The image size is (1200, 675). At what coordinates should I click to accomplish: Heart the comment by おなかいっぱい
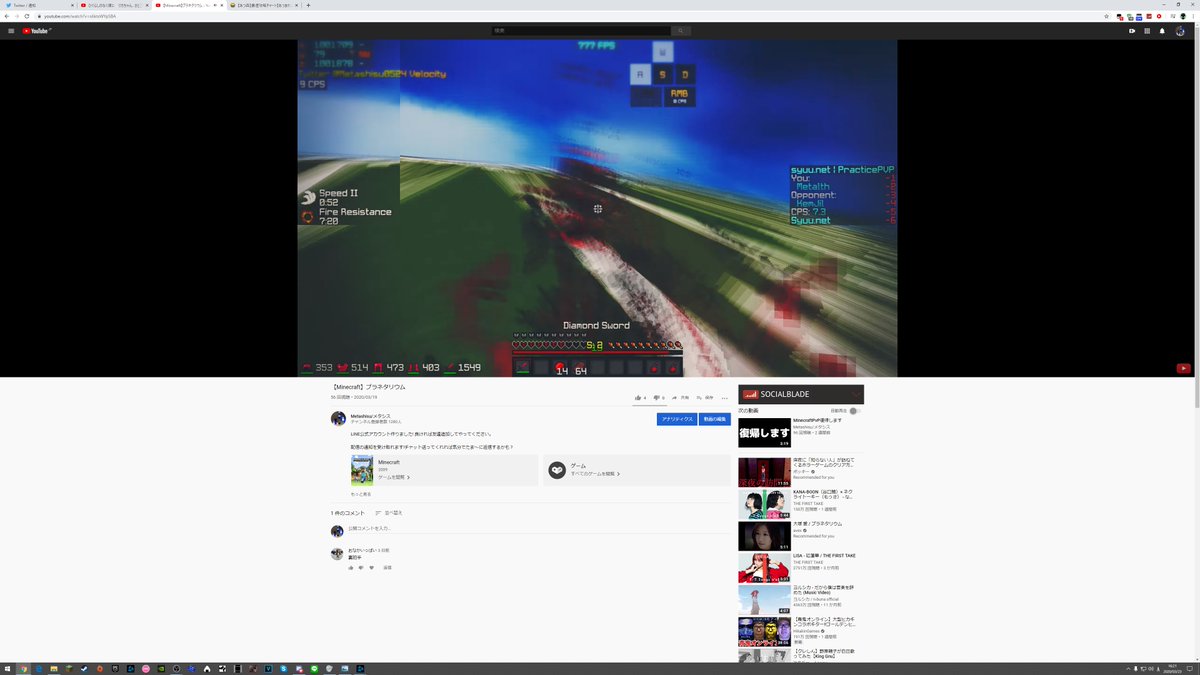point(371,567)
